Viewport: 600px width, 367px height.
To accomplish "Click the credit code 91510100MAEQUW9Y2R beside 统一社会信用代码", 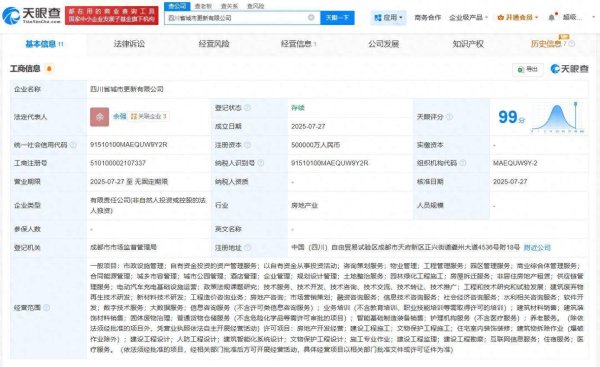I will point(129,145).
